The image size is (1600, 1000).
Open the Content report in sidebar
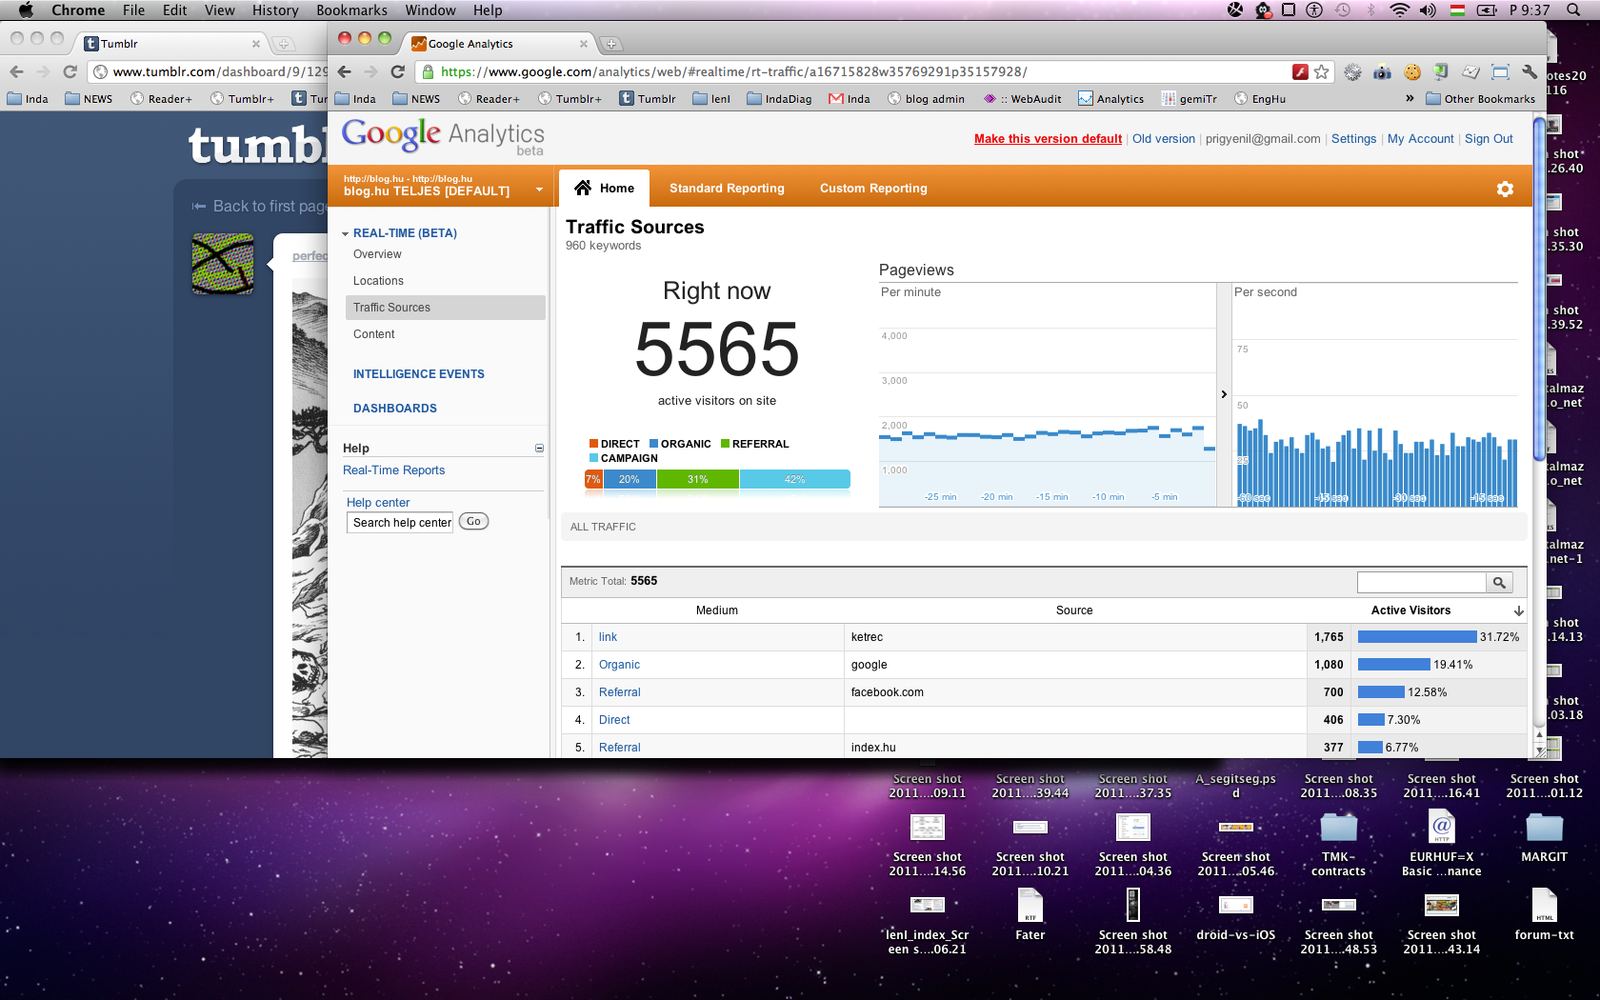click(x=374, y=334)
